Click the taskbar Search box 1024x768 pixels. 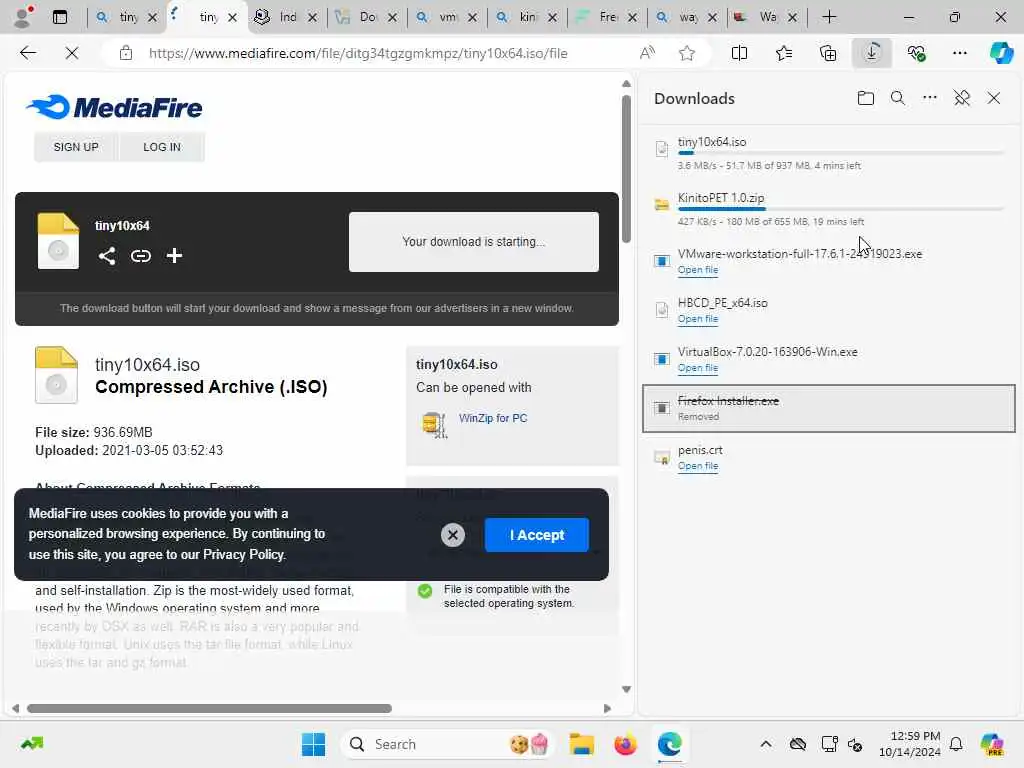447,744
